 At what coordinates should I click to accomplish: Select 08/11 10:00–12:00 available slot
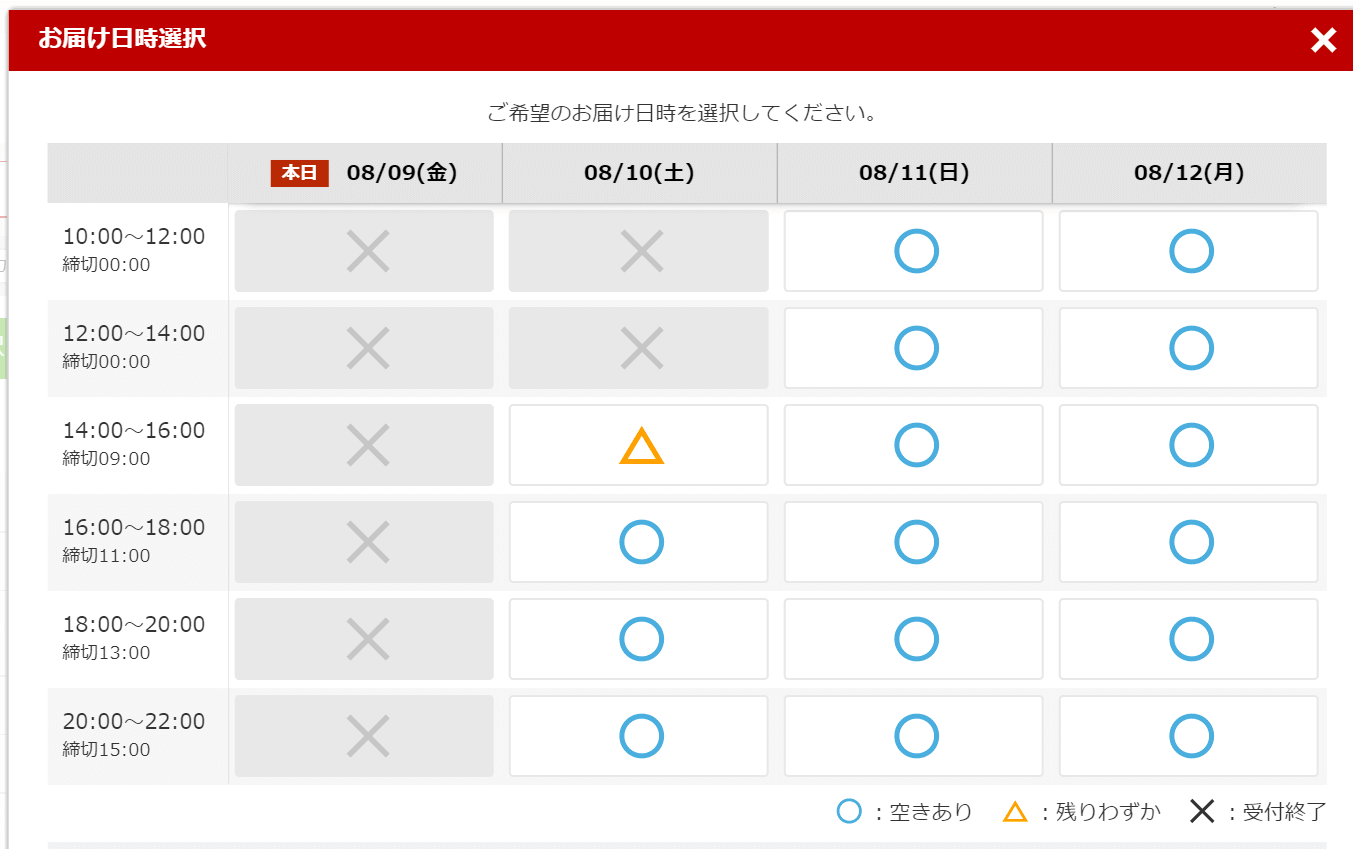tap(915, 251)
